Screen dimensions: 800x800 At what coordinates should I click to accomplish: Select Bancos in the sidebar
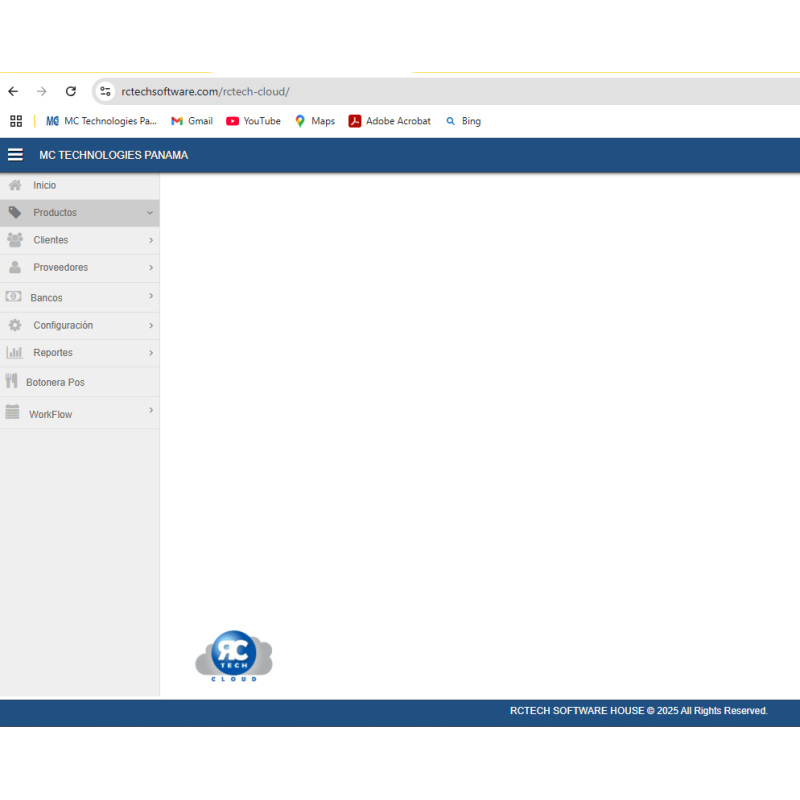80,297
